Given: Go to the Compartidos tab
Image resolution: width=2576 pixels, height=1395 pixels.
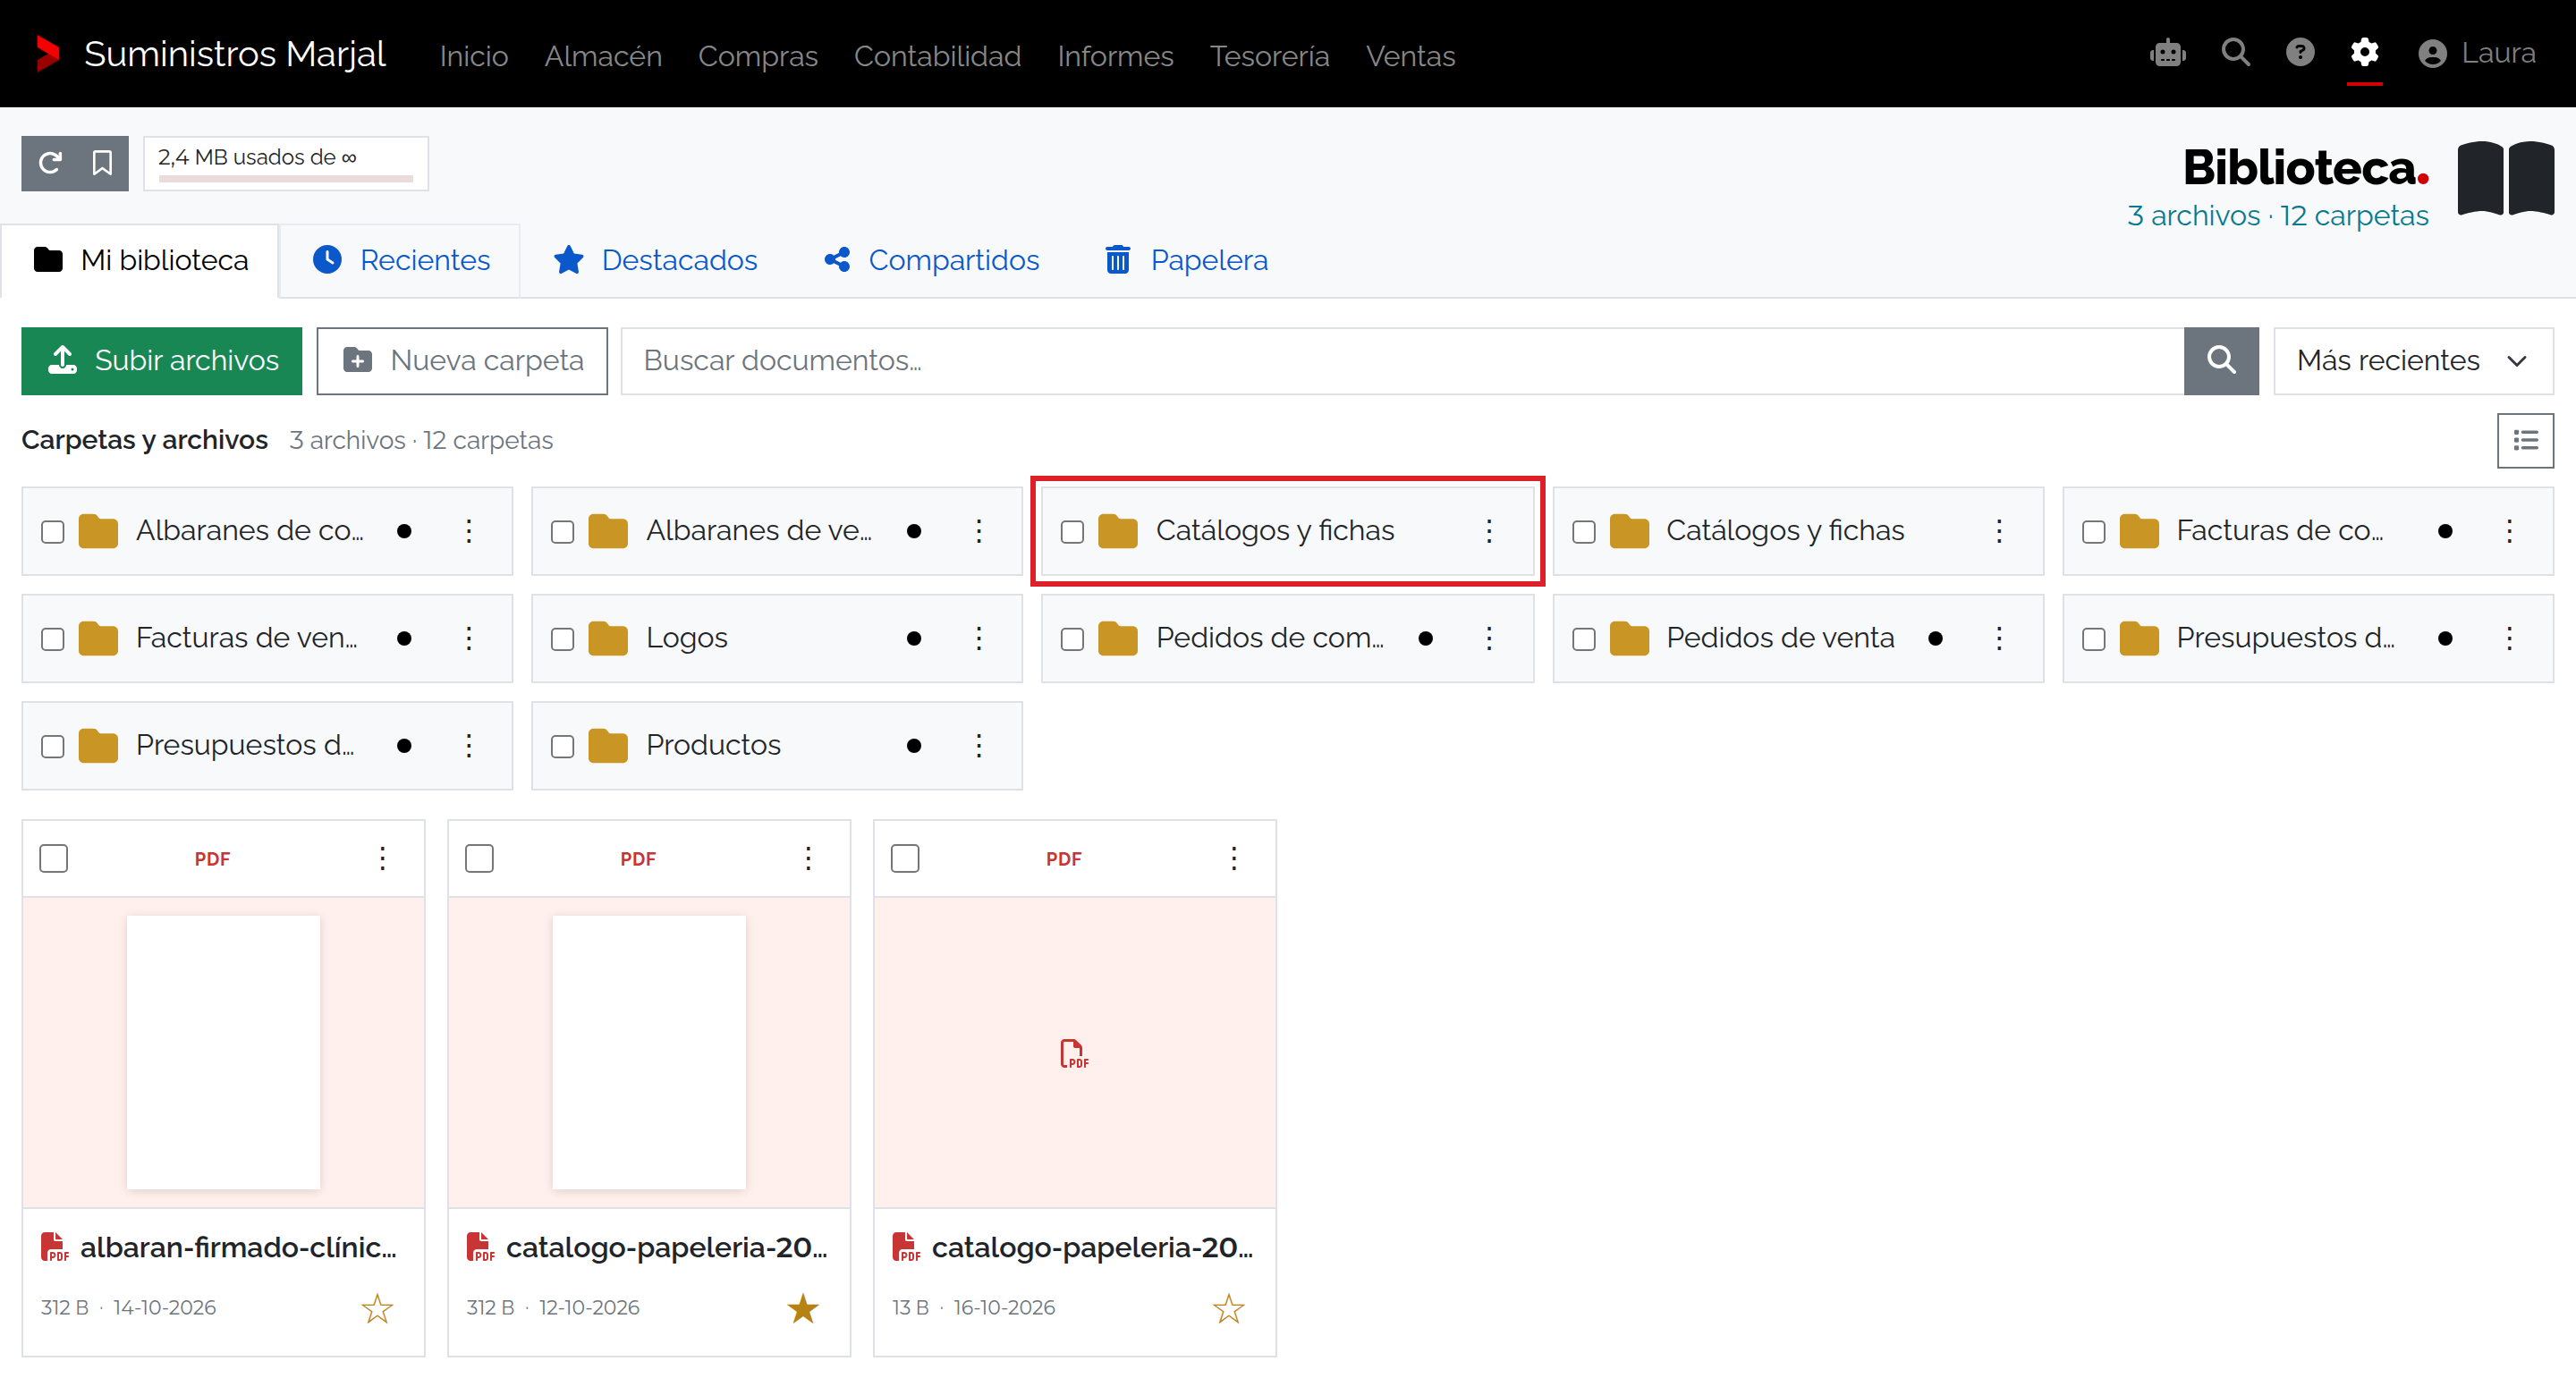Looking at the screenshot, I should [x=931, y=260].
